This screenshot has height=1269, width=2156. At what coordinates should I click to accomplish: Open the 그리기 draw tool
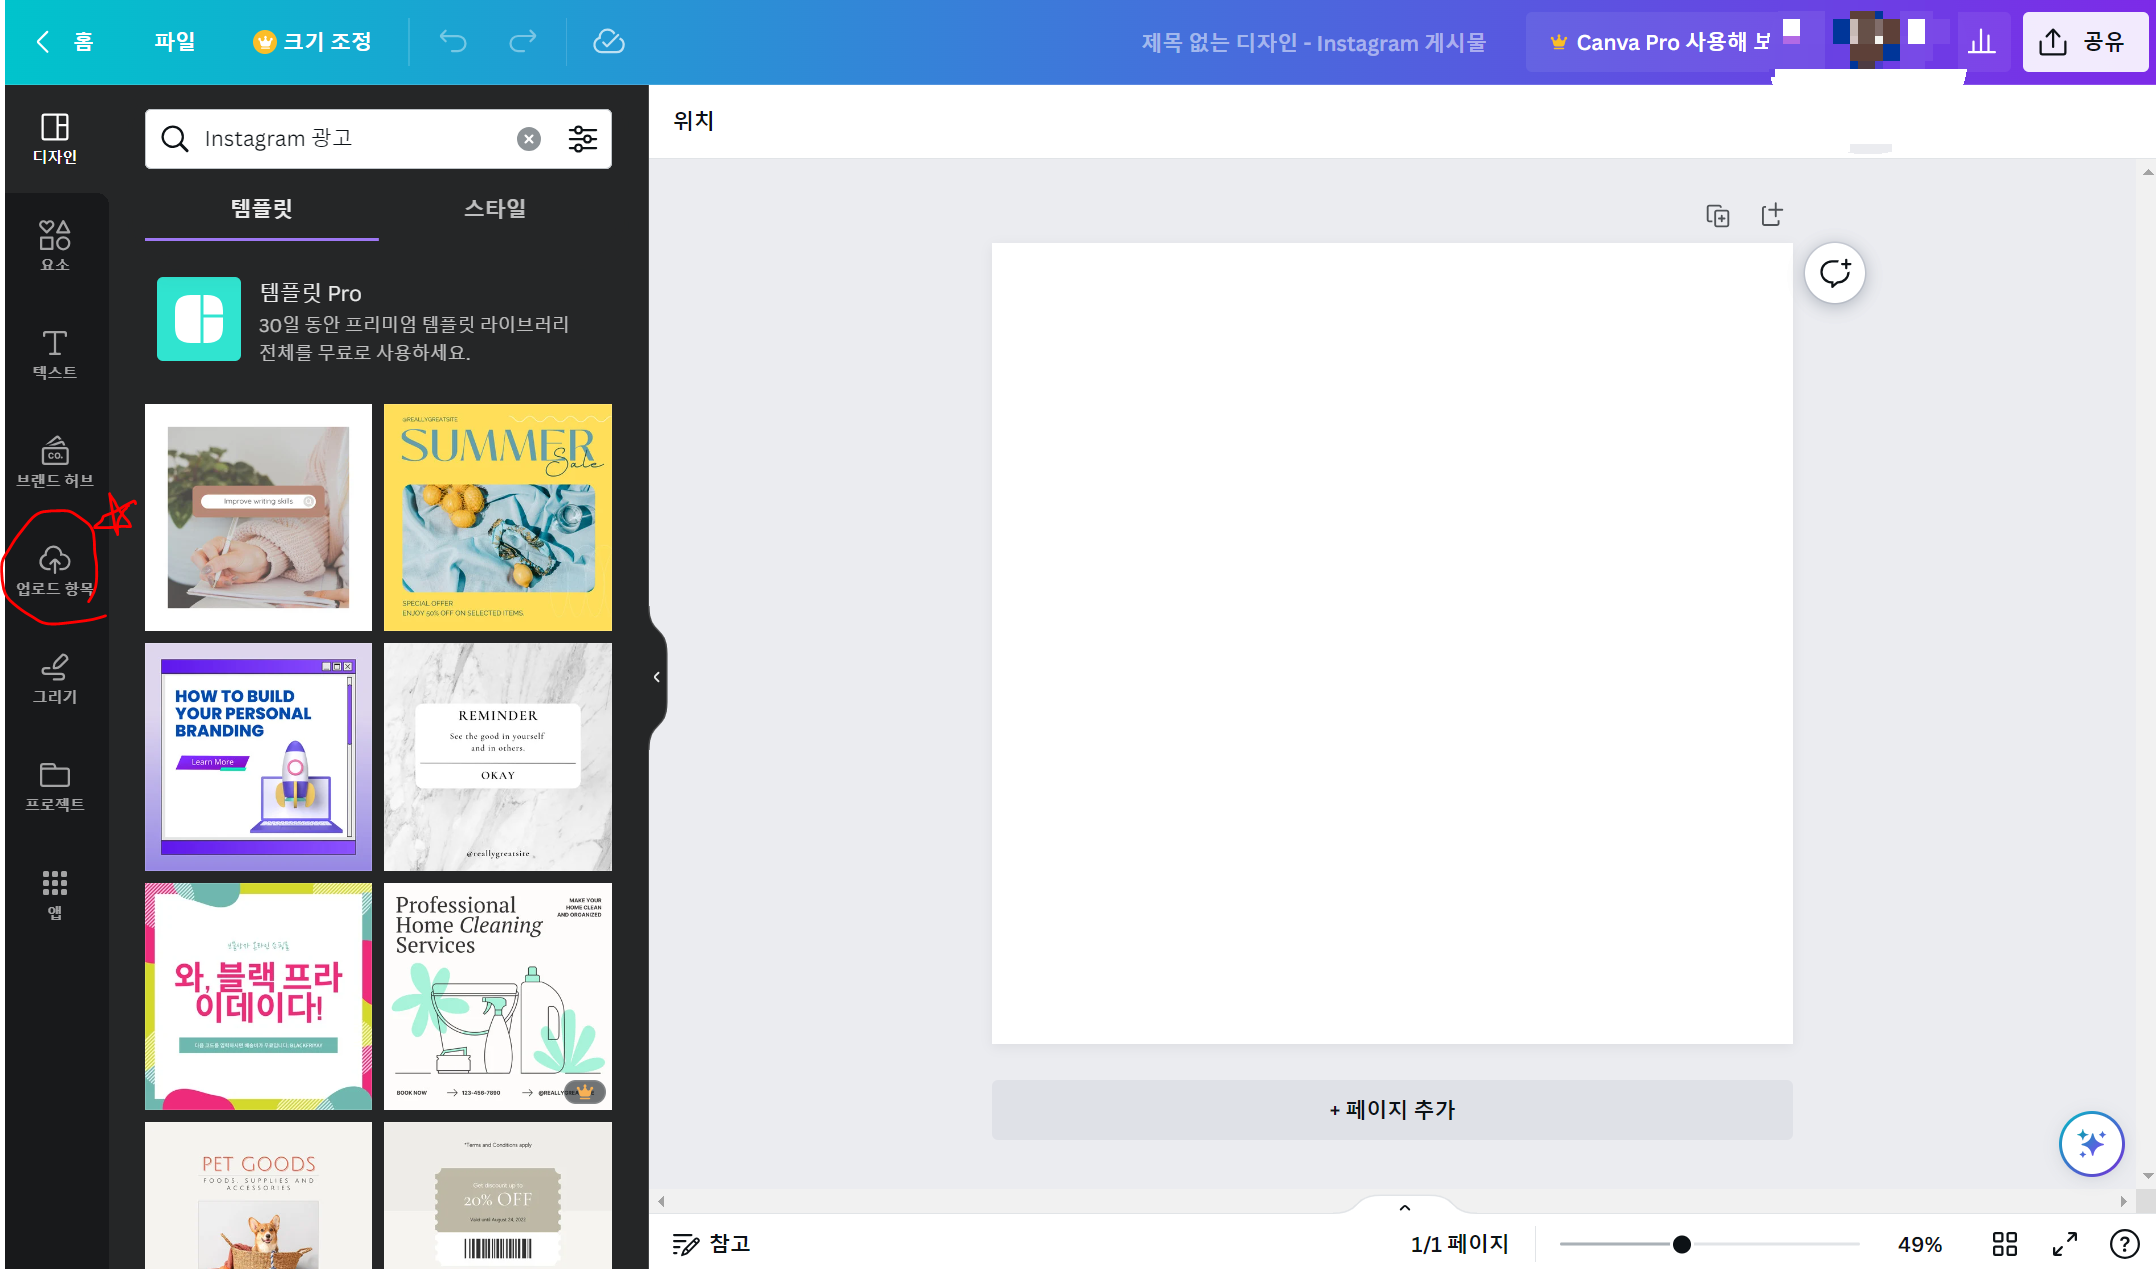click(56, 678)
